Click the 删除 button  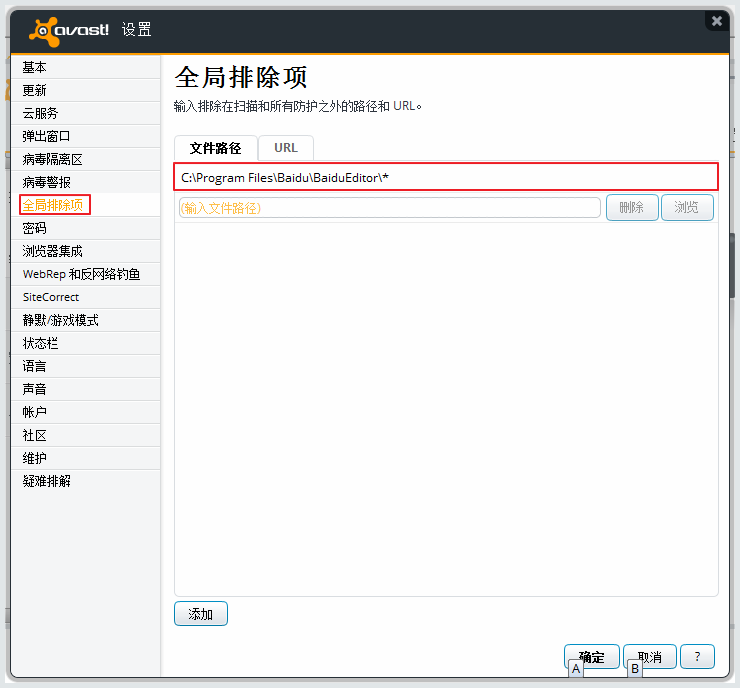632,208
